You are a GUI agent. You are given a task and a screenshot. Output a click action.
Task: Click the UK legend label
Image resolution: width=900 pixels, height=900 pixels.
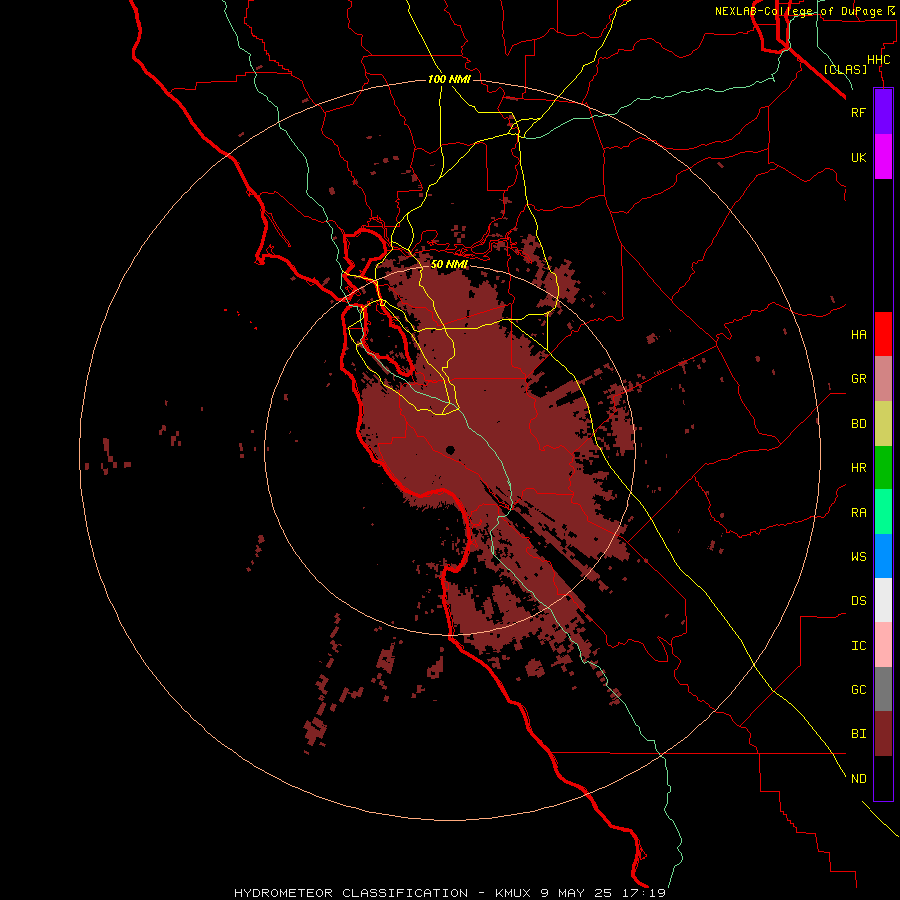coord(858,157)
